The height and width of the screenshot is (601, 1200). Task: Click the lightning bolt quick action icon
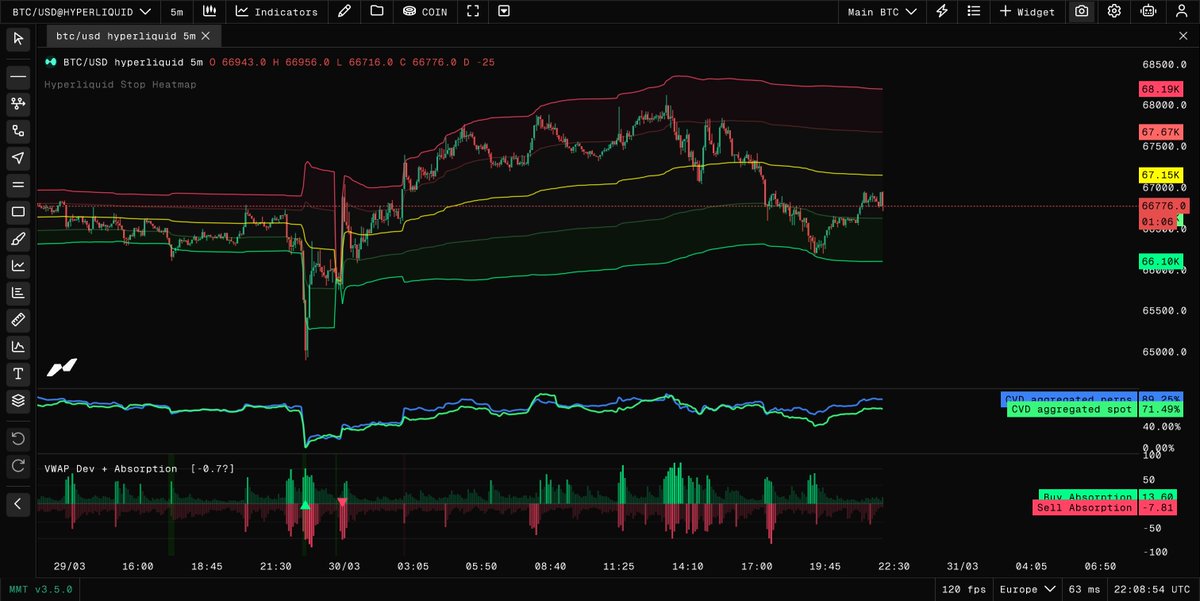(x=942, y=11)
